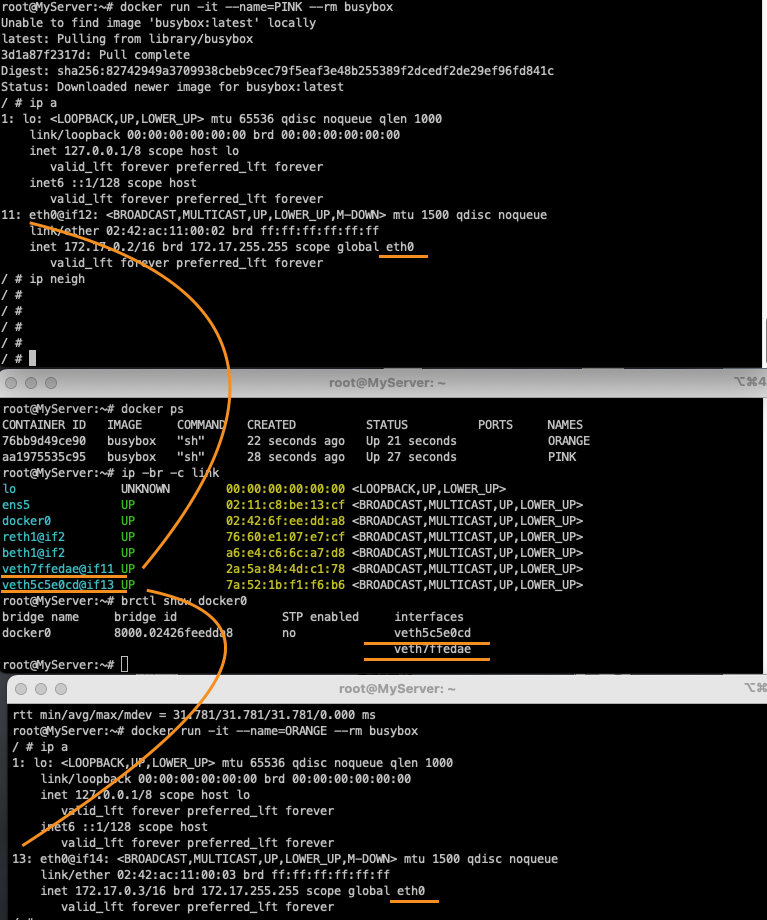Click the 'Up 21 seconds' status
Image resolution: width=767 pixels, height=920 pixels.
[x=411, y=441]
